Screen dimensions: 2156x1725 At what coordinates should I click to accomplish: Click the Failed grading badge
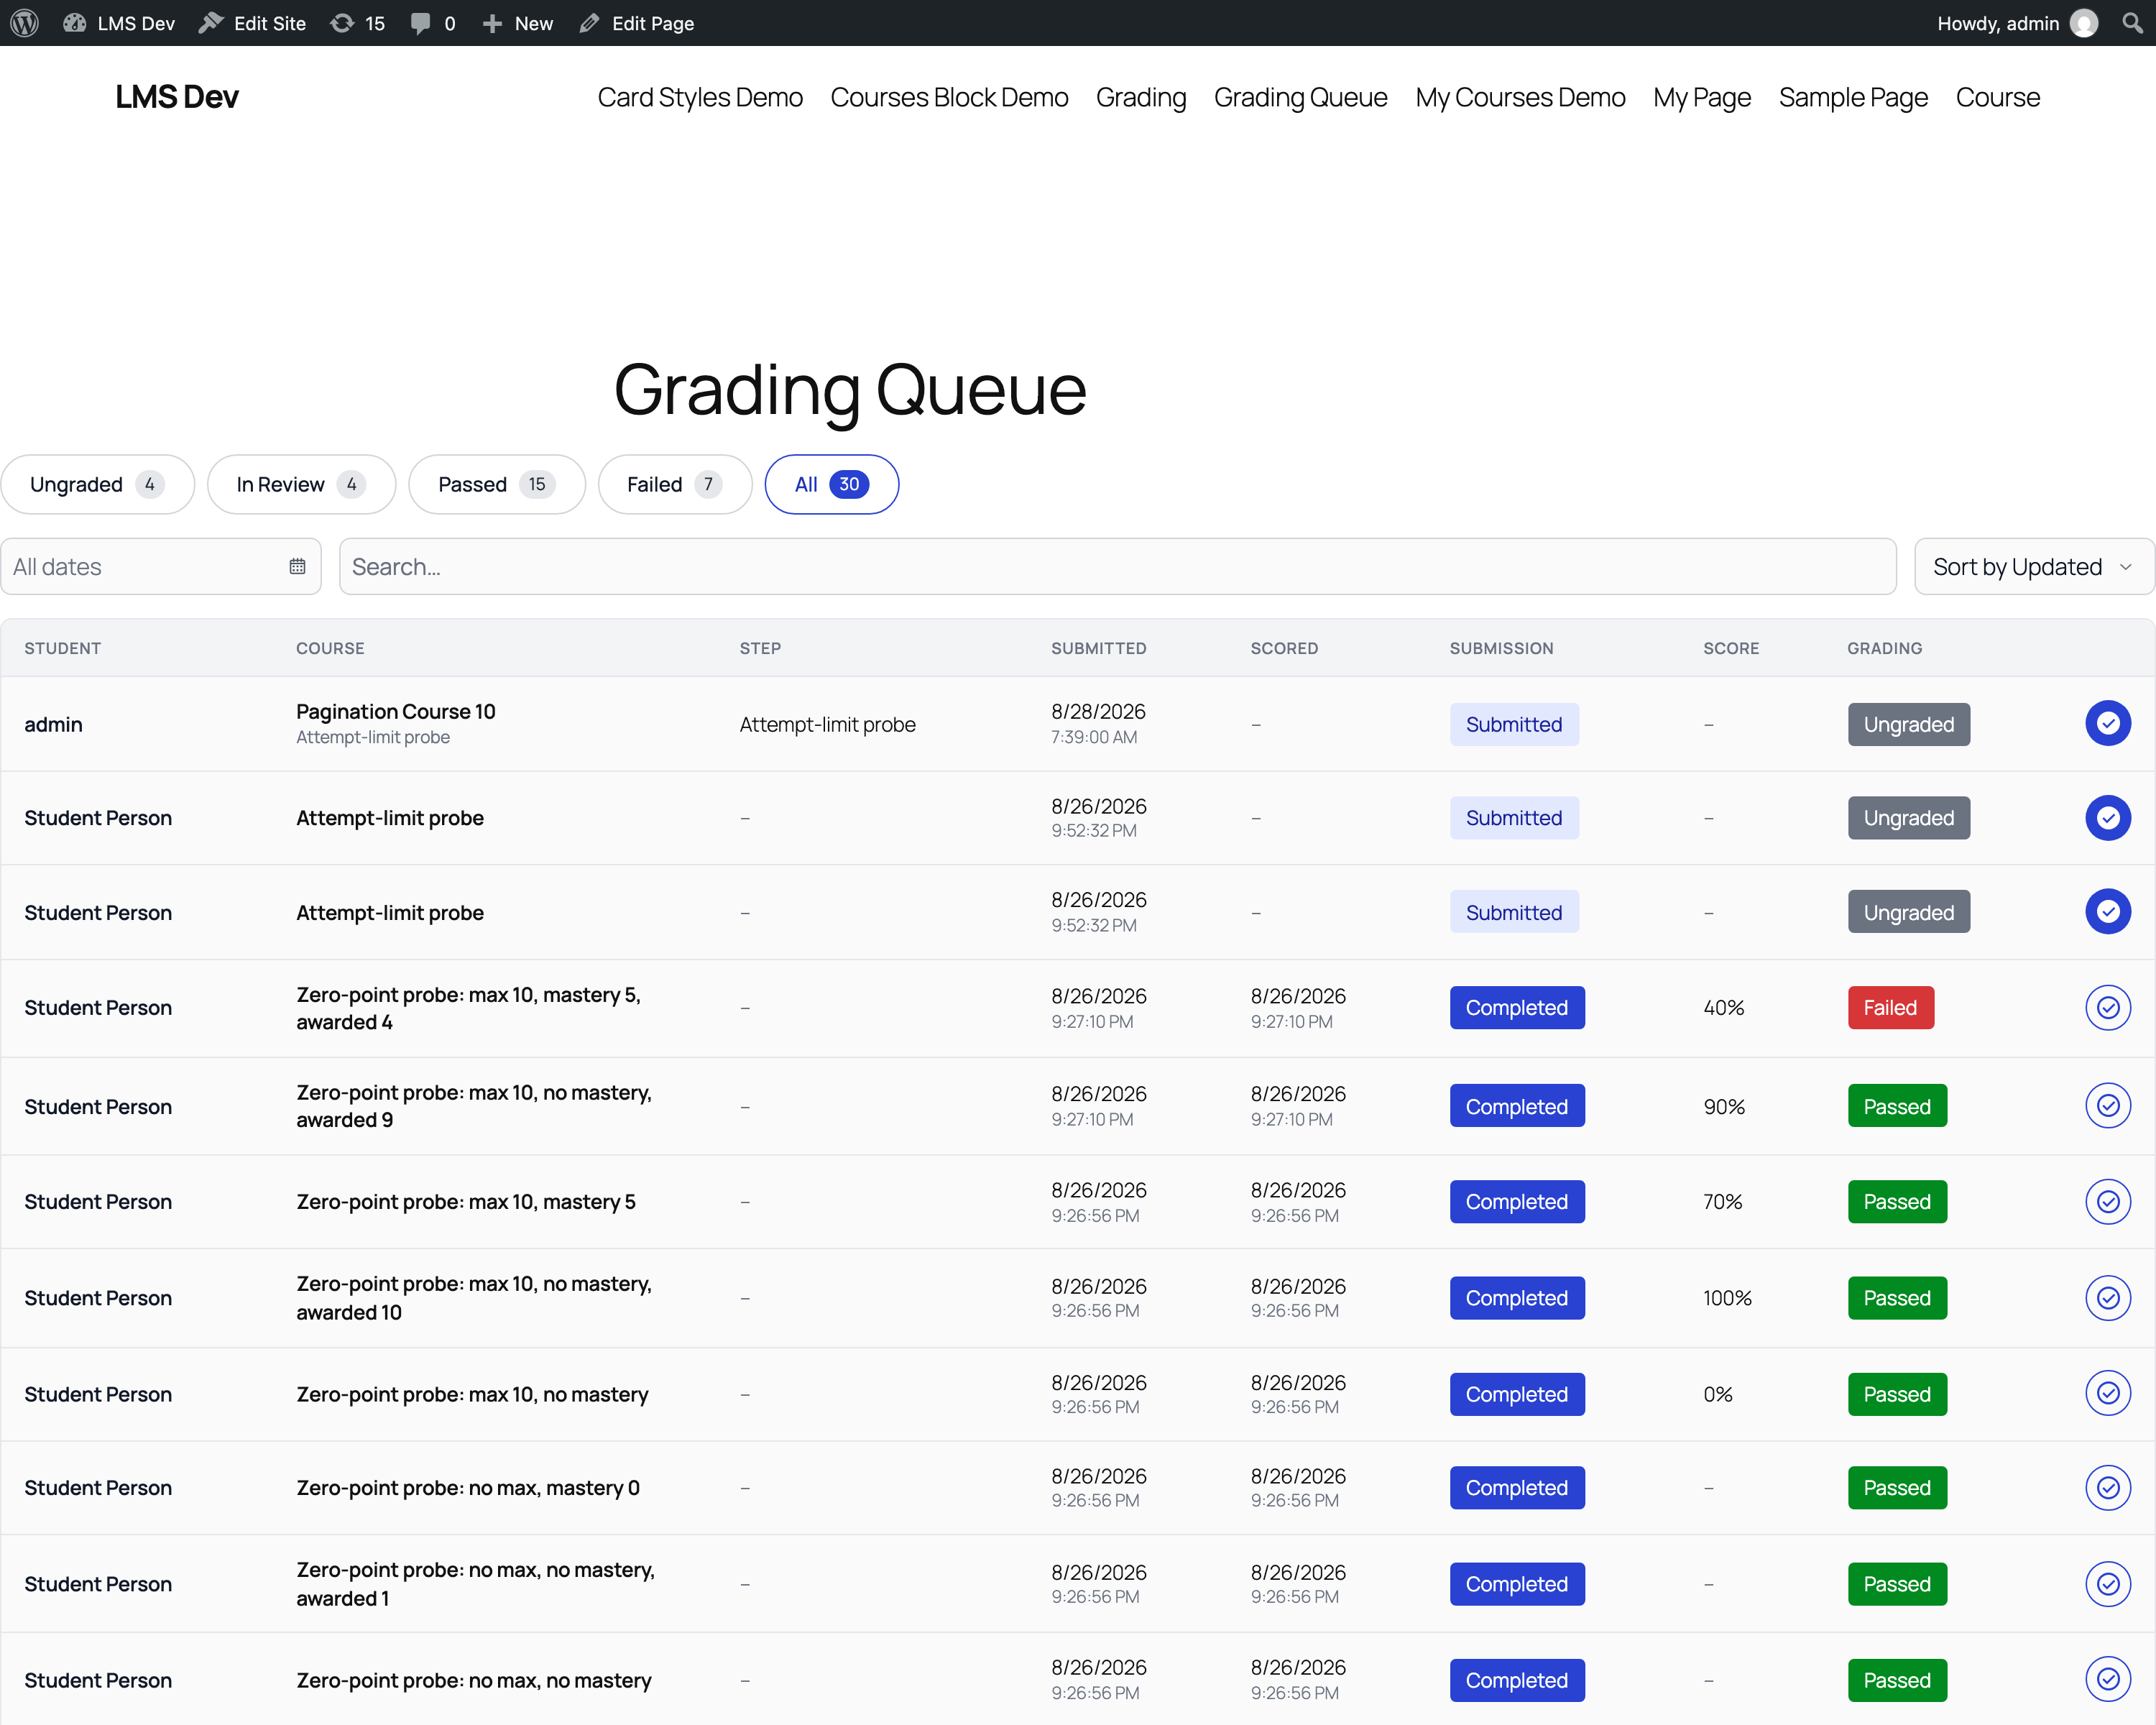(x=1890, y=1007)
